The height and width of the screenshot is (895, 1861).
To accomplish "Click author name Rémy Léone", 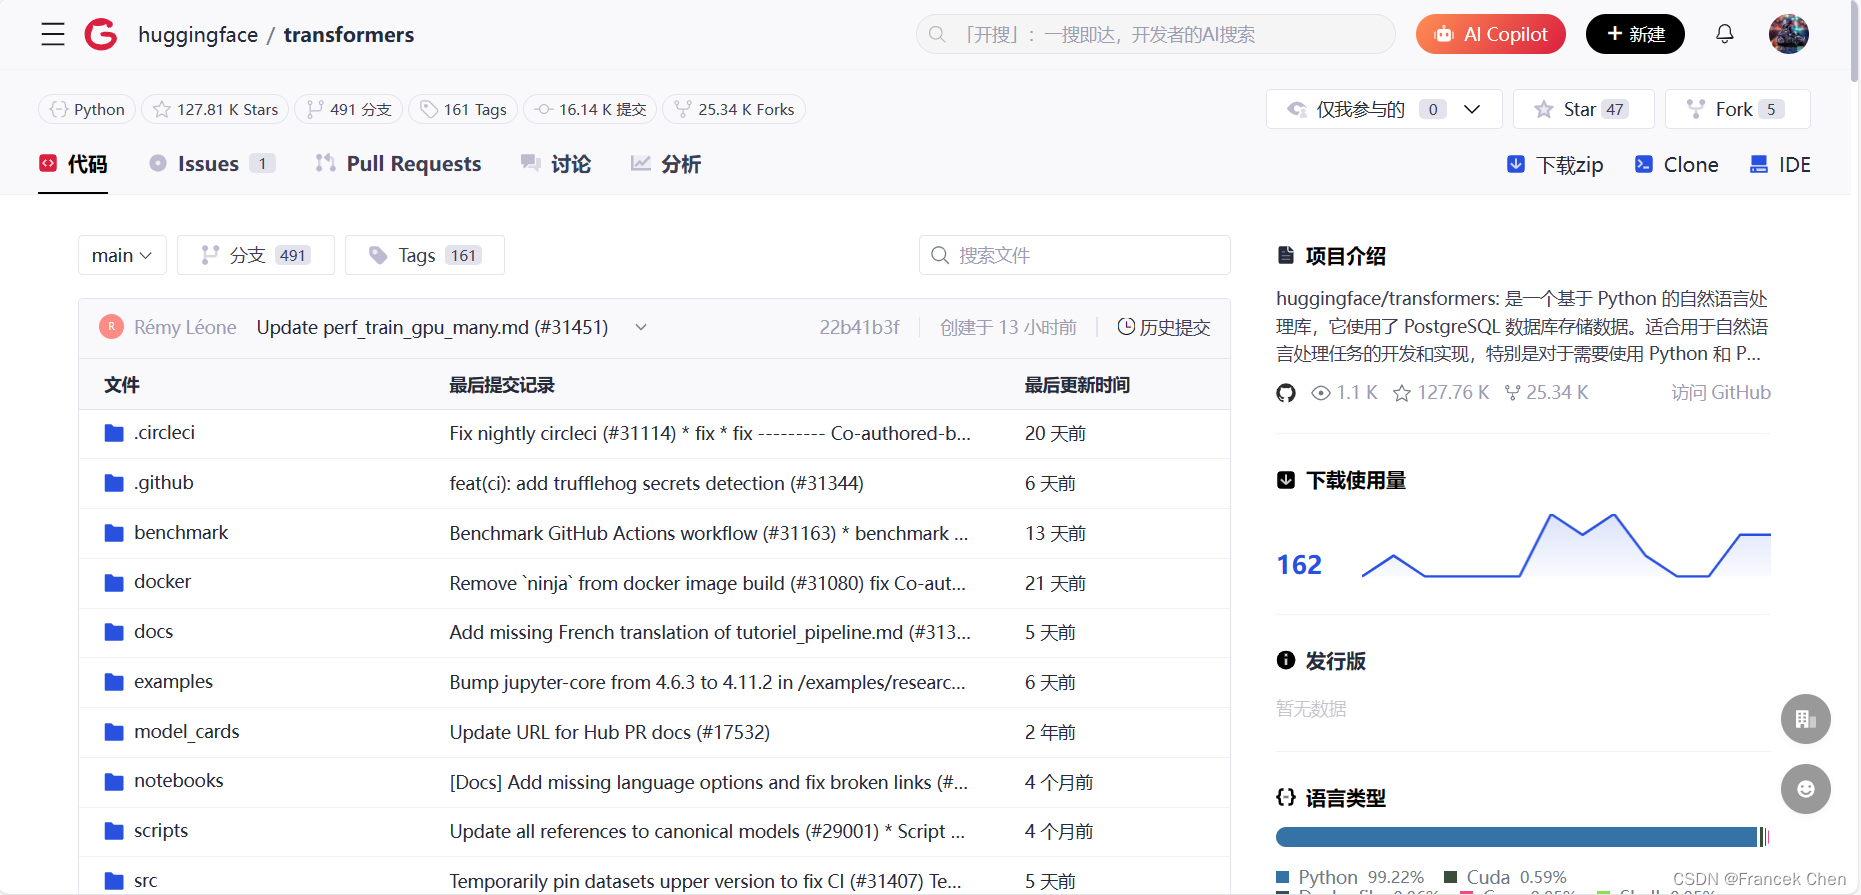I will (x=185, y=327).
